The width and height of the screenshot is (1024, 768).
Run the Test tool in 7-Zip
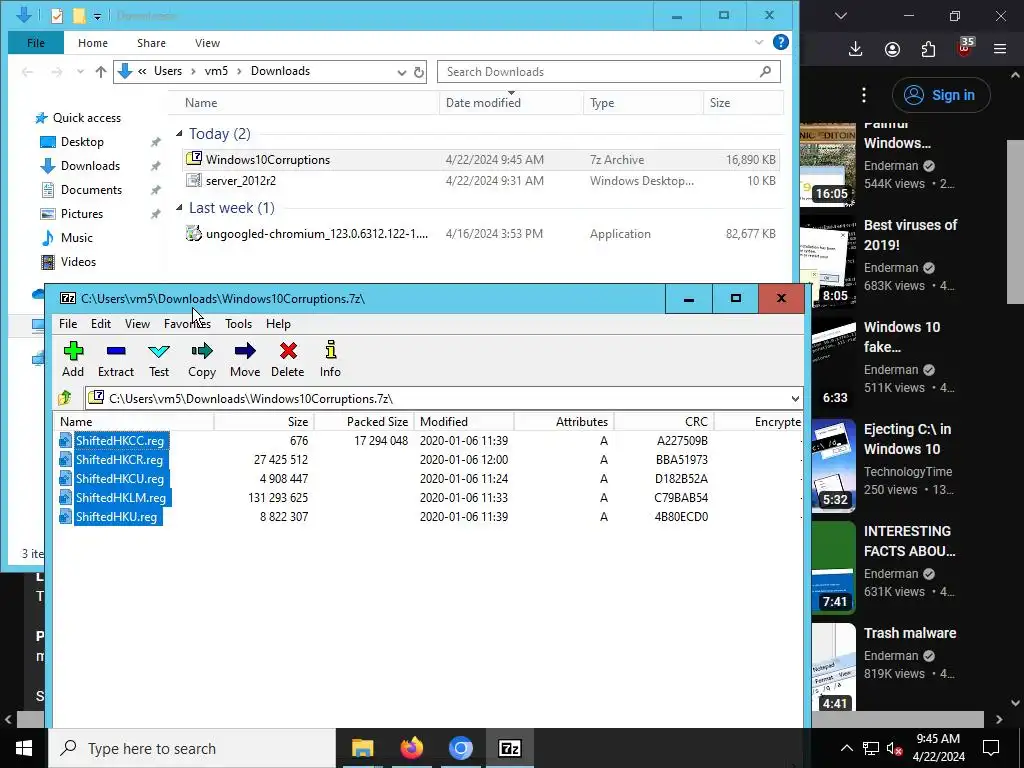click(x=159, y=359)
